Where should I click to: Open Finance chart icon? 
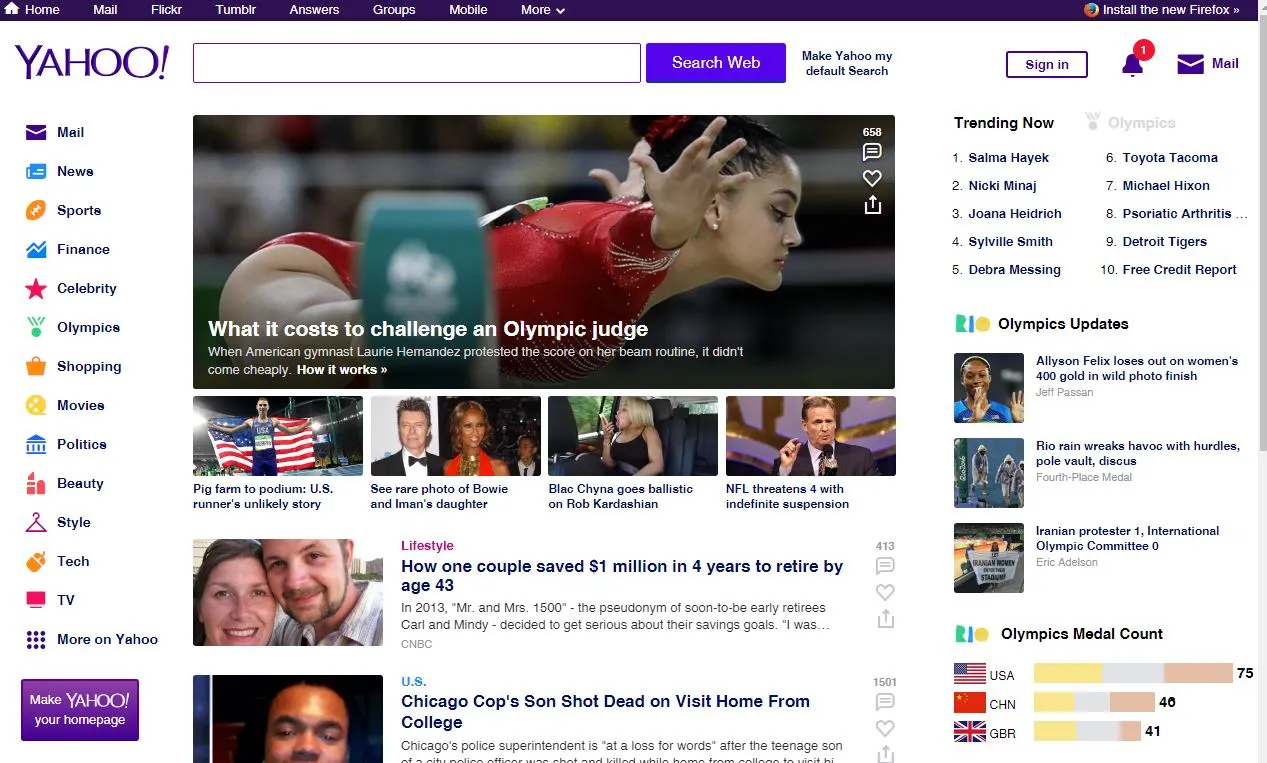coord(36,249)
